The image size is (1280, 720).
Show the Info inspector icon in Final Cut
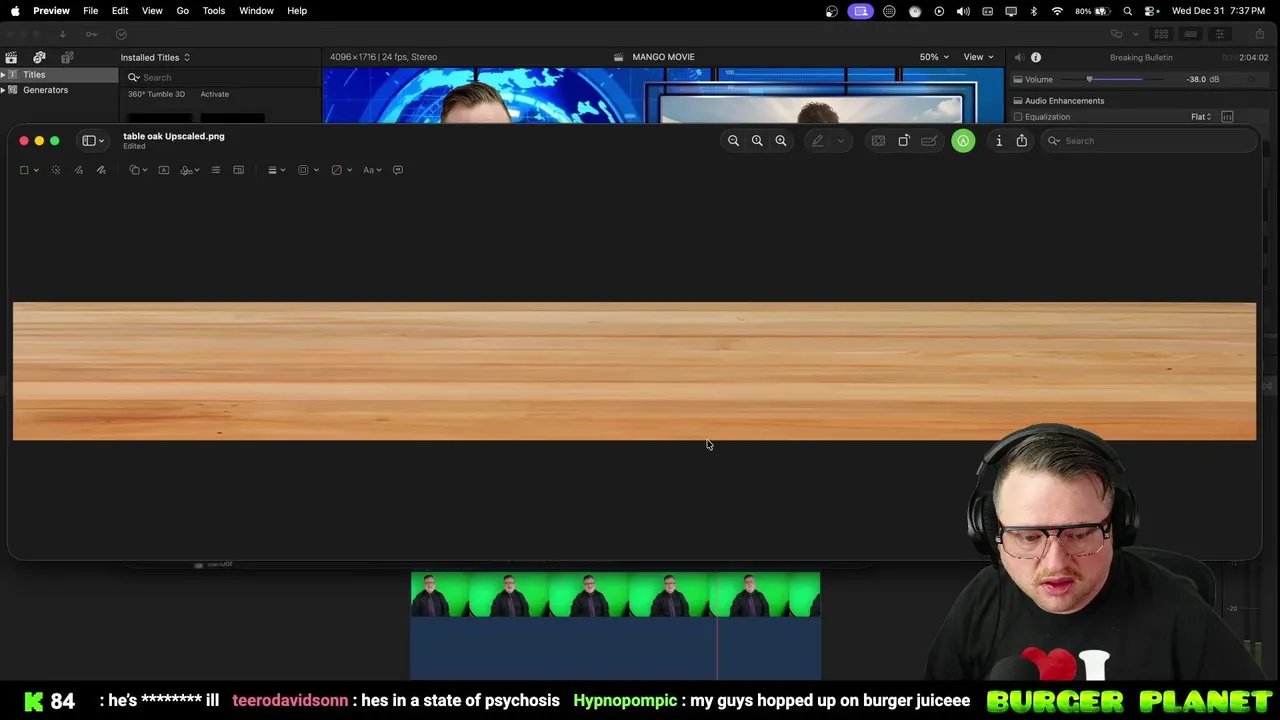click(x=1036, y=58)
